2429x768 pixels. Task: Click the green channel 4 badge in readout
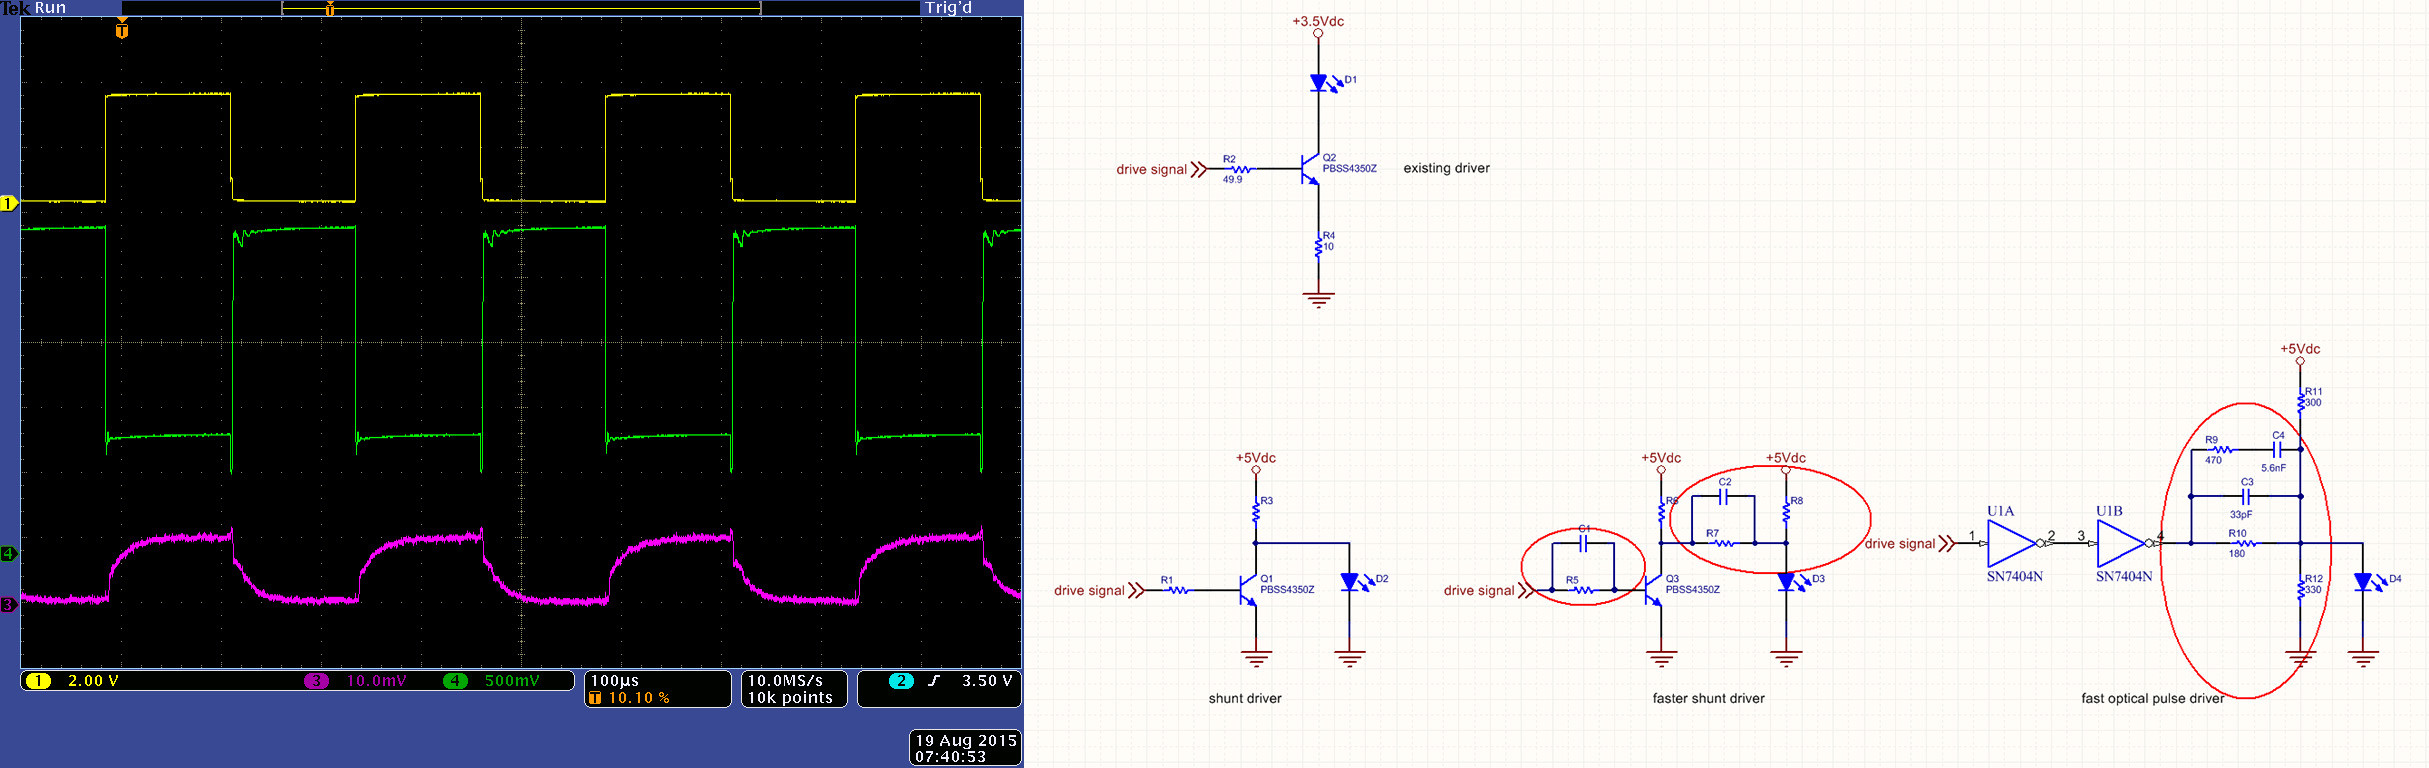[455, 681]
